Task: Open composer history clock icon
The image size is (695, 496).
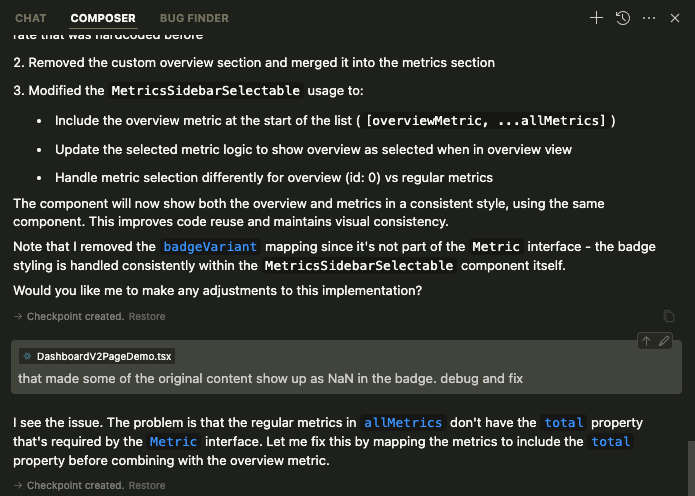Action: point(623,18)
